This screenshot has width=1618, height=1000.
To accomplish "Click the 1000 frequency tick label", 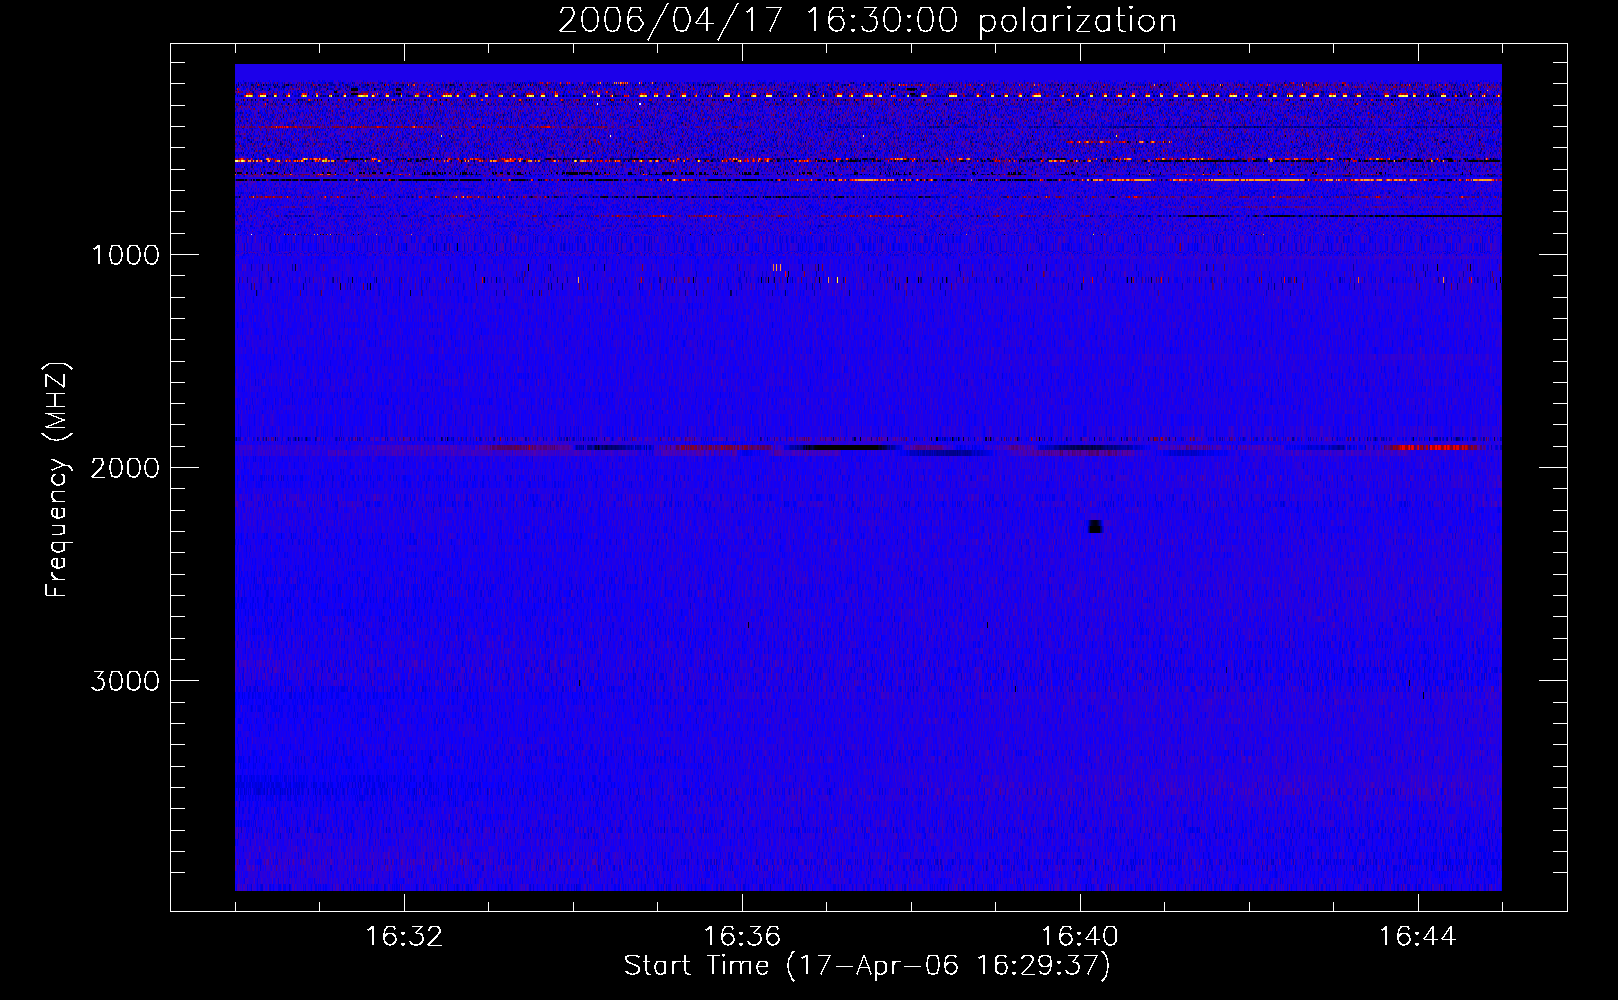I will tap(125, 255).
